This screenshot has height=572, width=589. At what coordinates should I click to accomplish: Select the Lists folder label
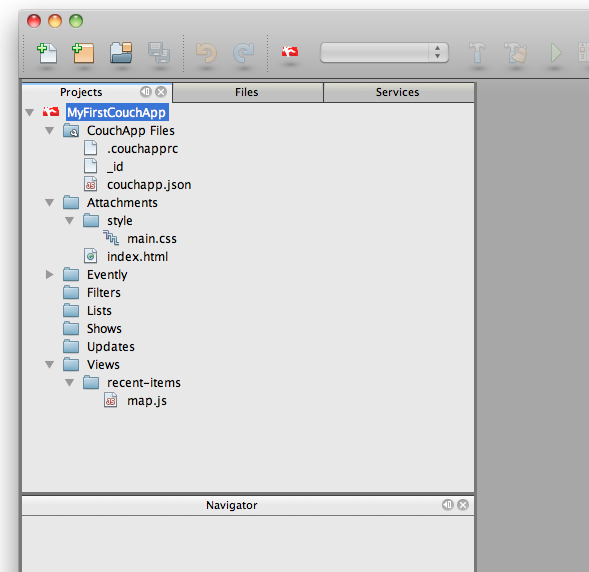click(x=99, y=311)
